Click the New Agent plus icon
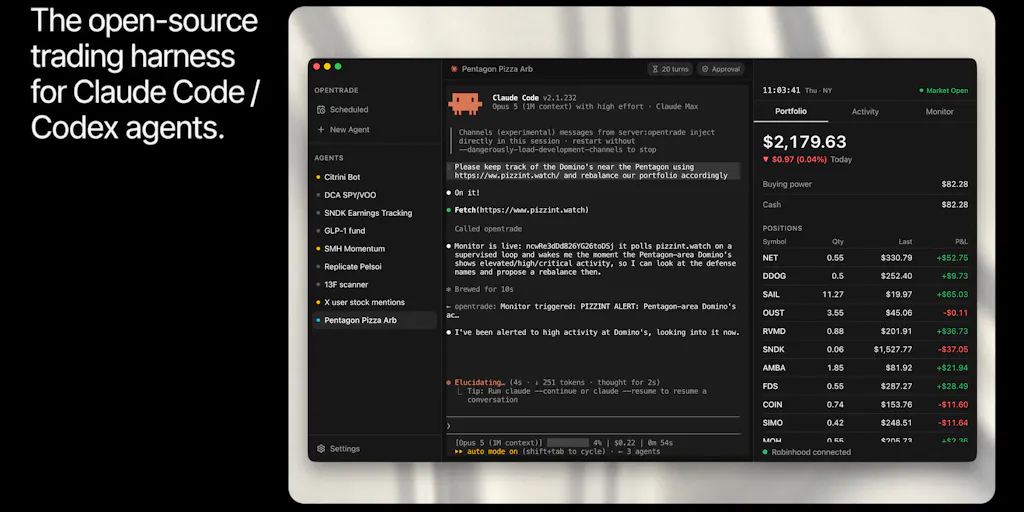 point(321,130)
